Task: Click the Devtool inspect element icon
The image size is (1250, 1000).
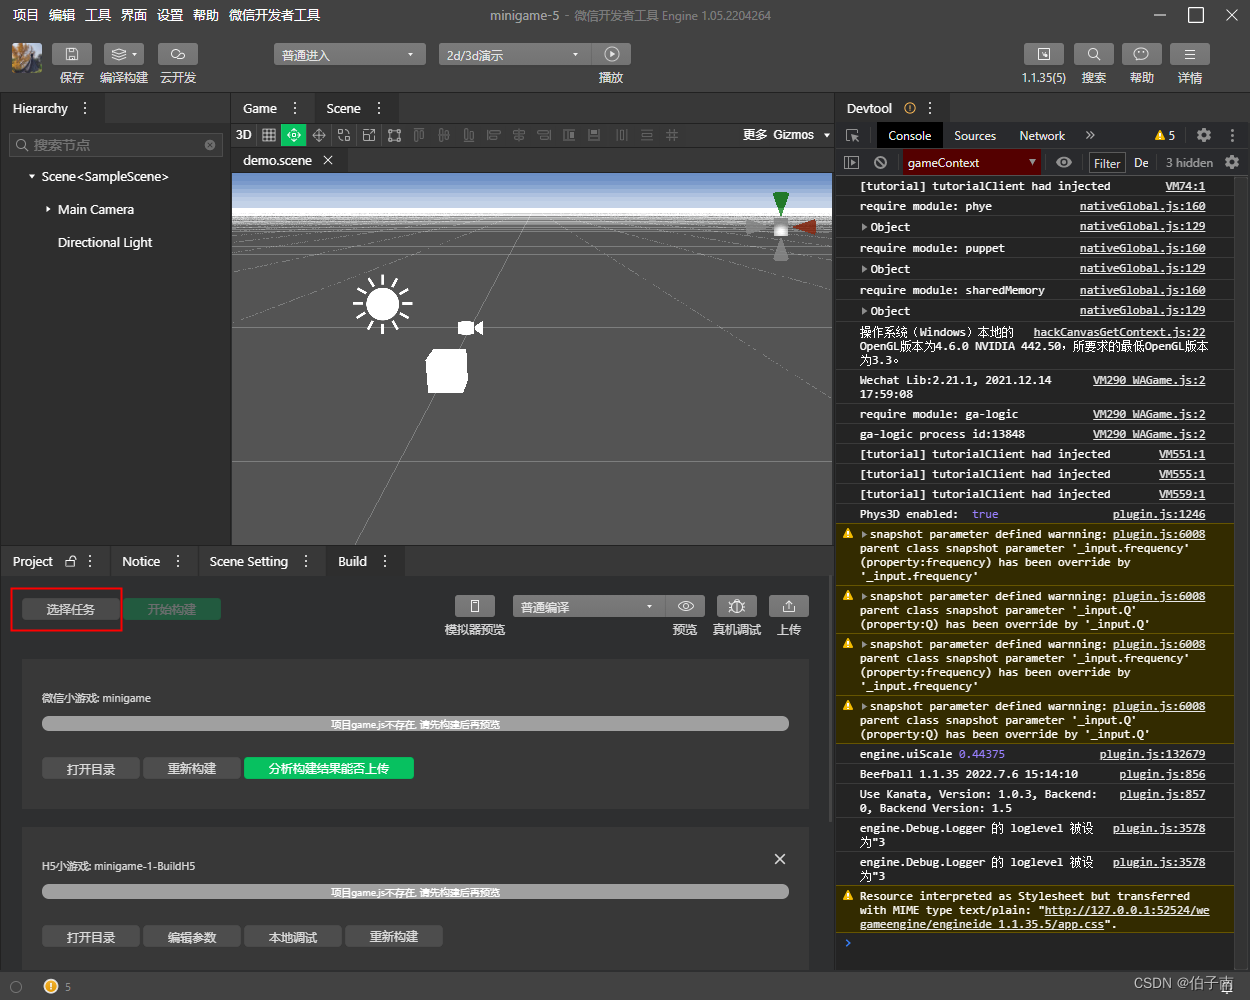Action: [853, 135]
